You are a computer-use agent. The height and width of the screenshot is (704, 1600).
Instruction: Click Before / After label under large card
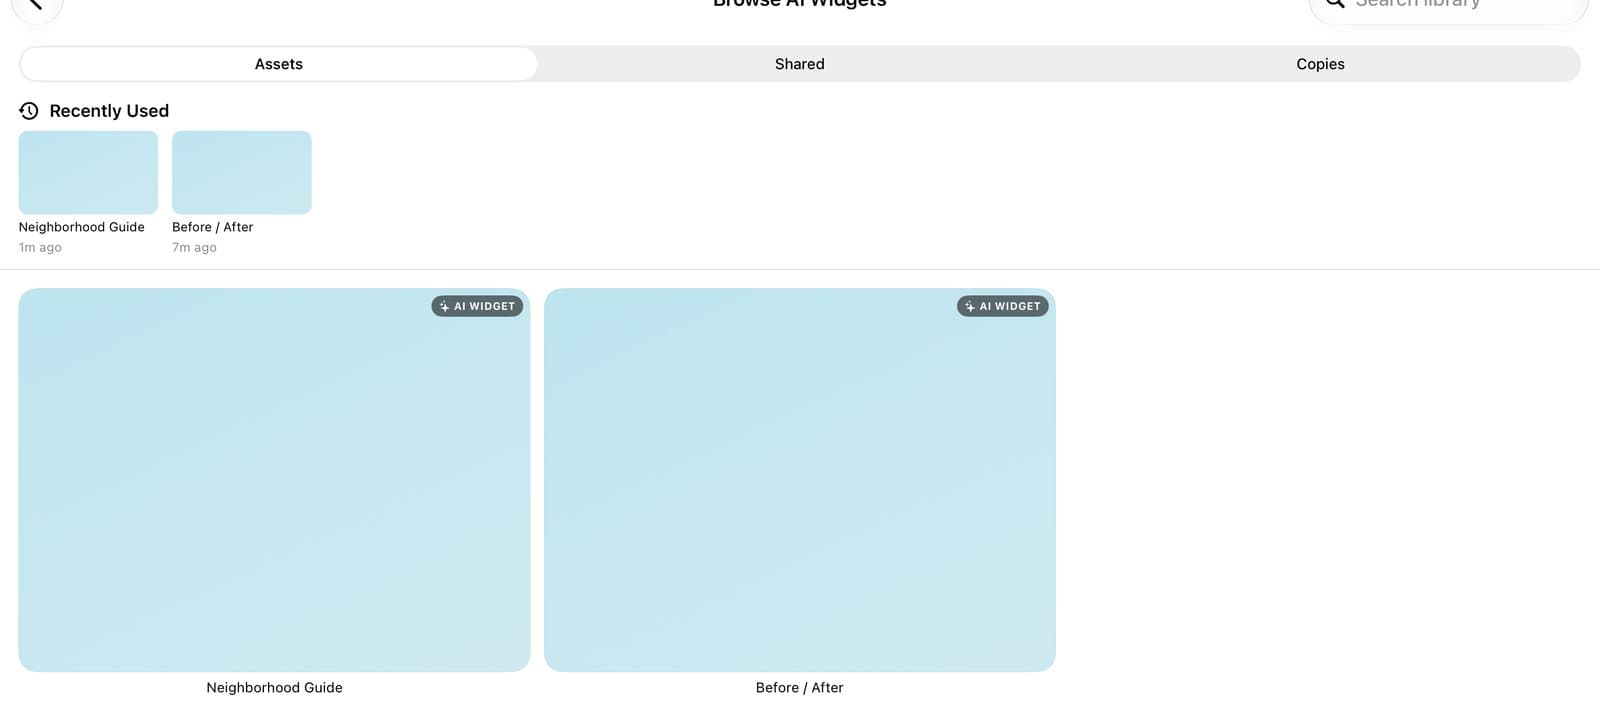(x=800, y=688)
